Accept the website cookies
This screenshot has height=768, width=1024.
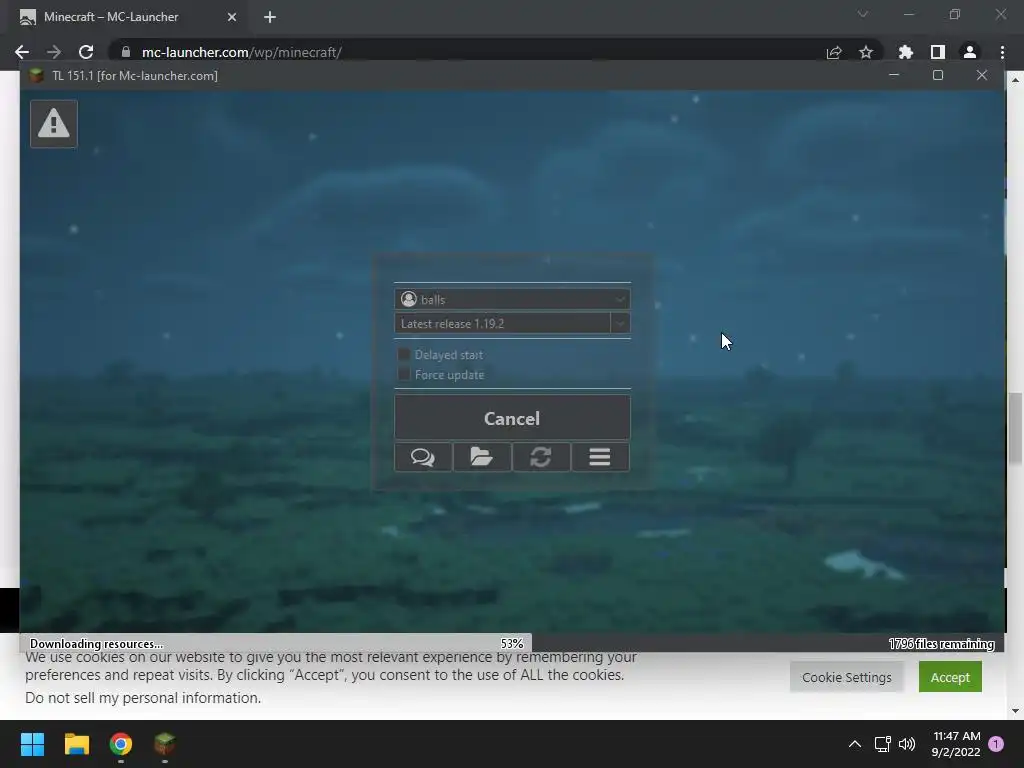[950, 677]
